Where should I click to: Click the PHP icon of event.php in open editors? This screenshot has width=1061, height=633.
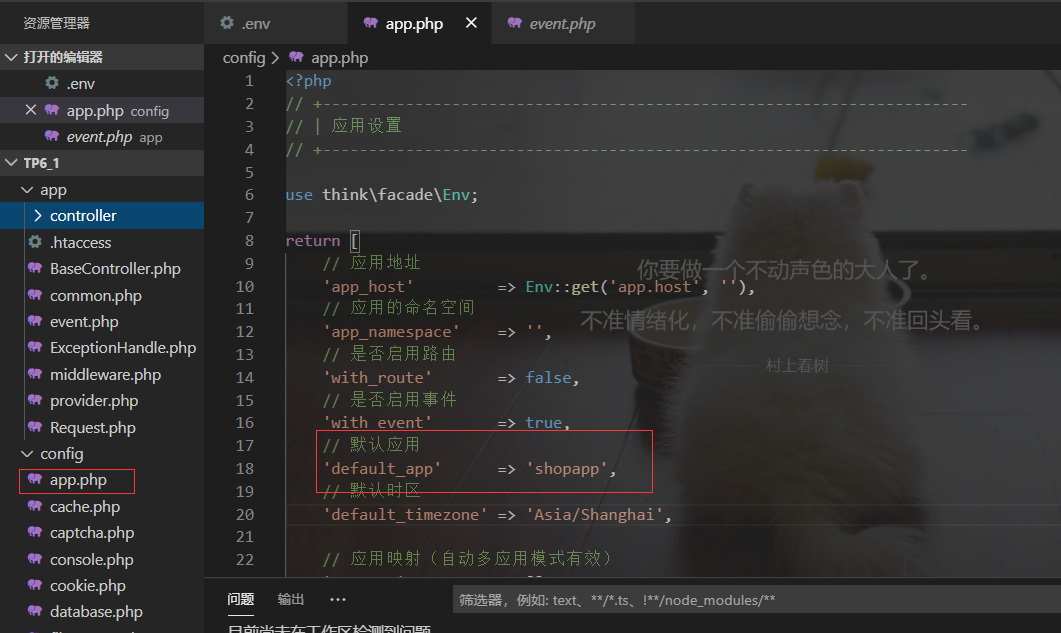[52, 135]
